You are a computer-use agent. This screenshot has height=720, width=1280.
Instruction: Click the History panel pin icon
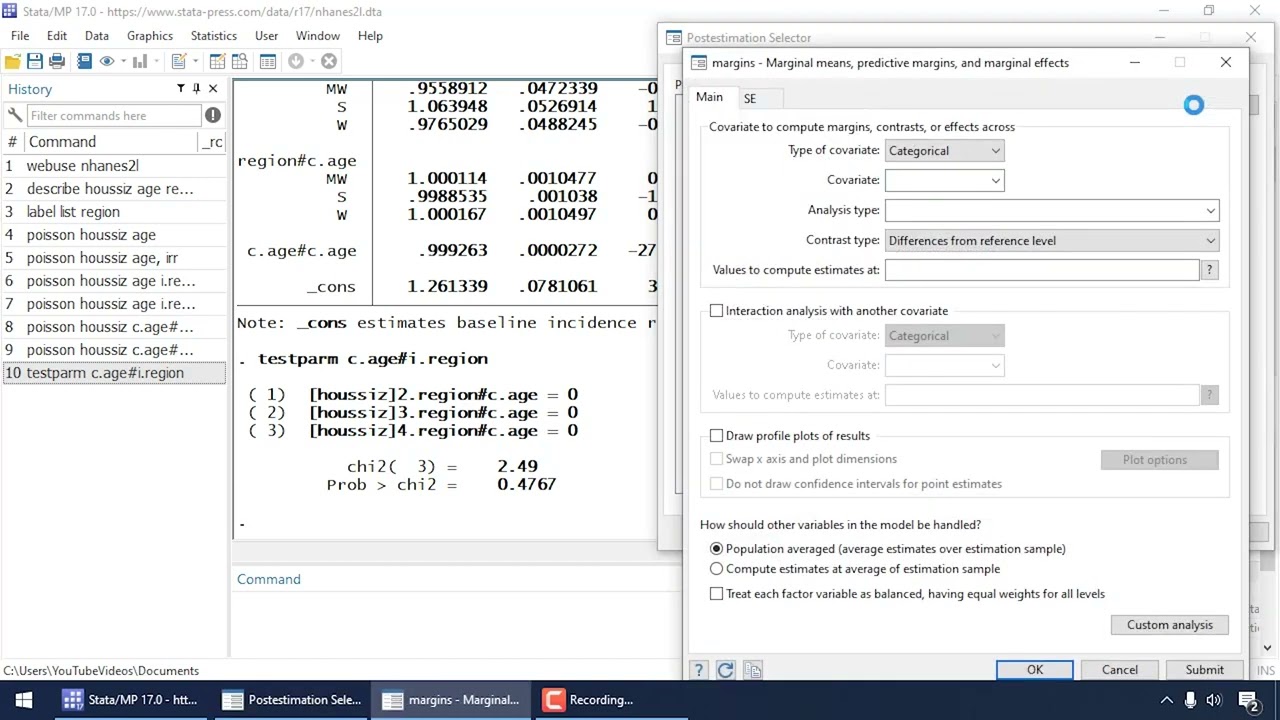tap(196, 89)
